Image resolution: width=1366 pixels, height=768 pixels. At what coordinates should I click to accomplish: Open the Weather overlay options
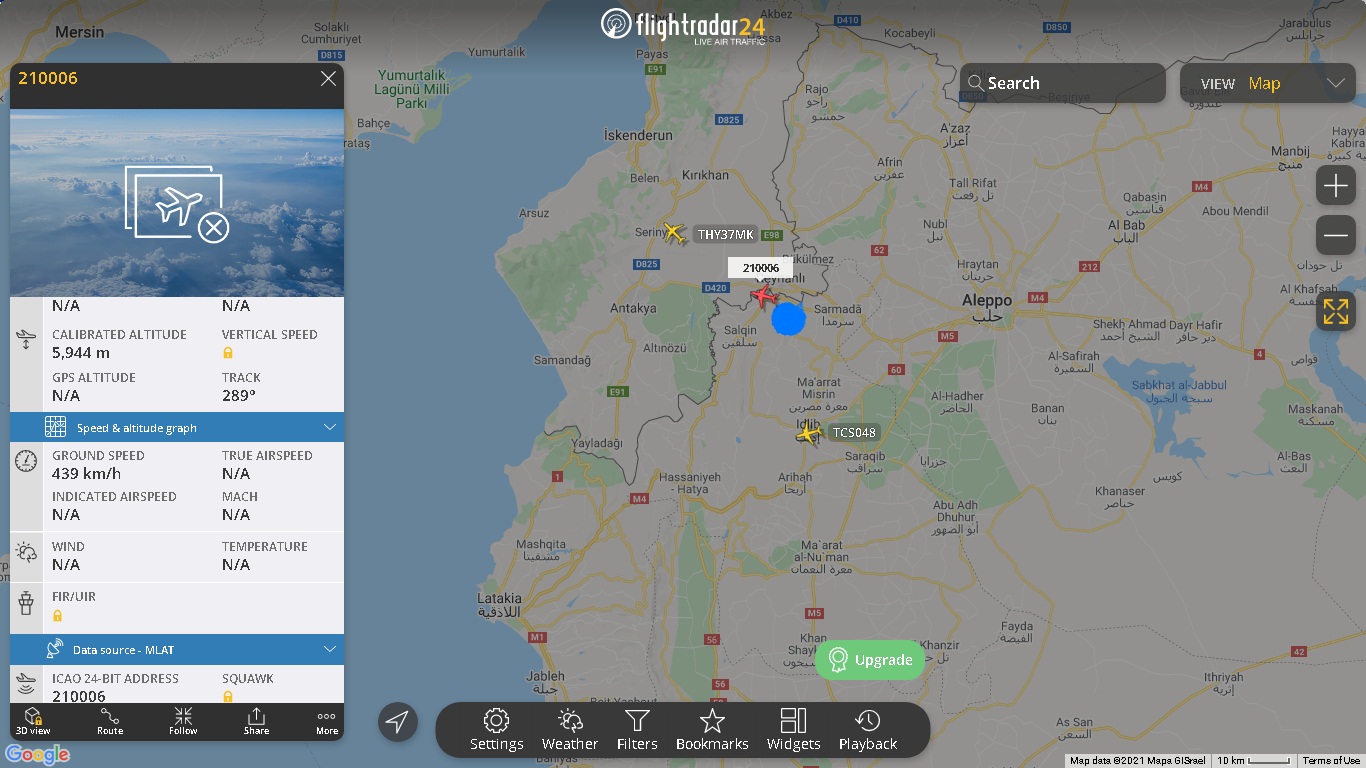click(569, 730)
